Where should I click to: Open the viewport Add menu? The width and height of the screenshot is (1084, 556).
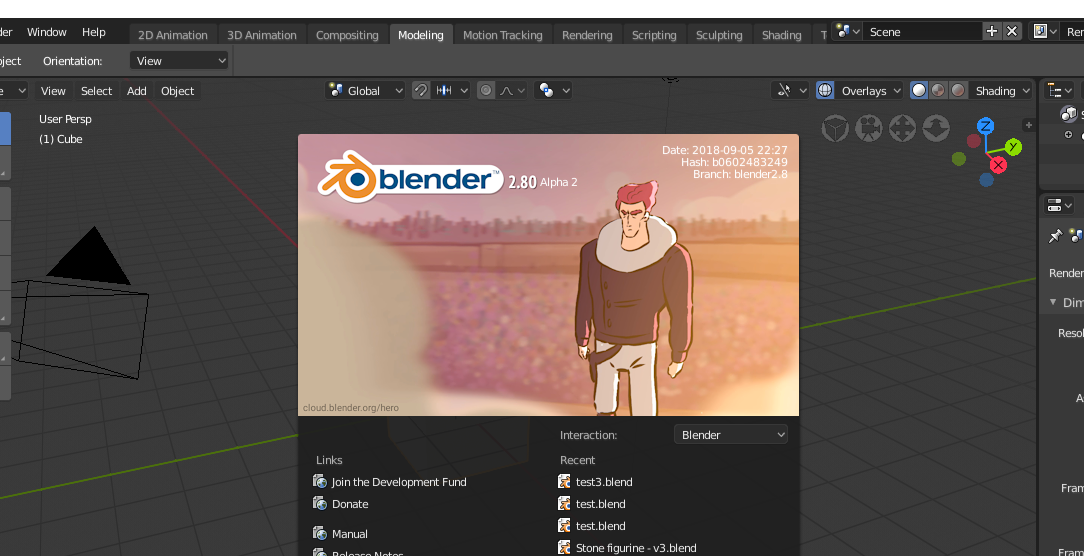click(x=137, y=91)
